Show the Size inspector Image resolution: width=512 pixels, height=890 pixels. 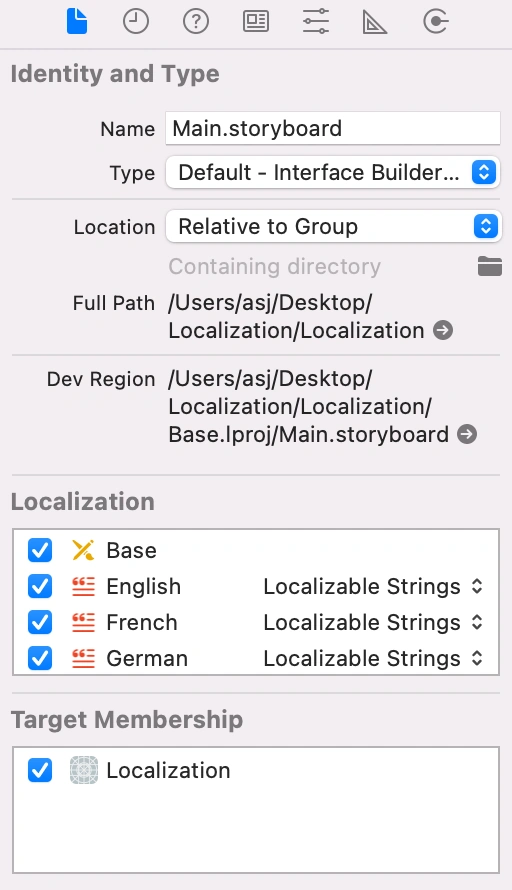[x=375, y=22]
